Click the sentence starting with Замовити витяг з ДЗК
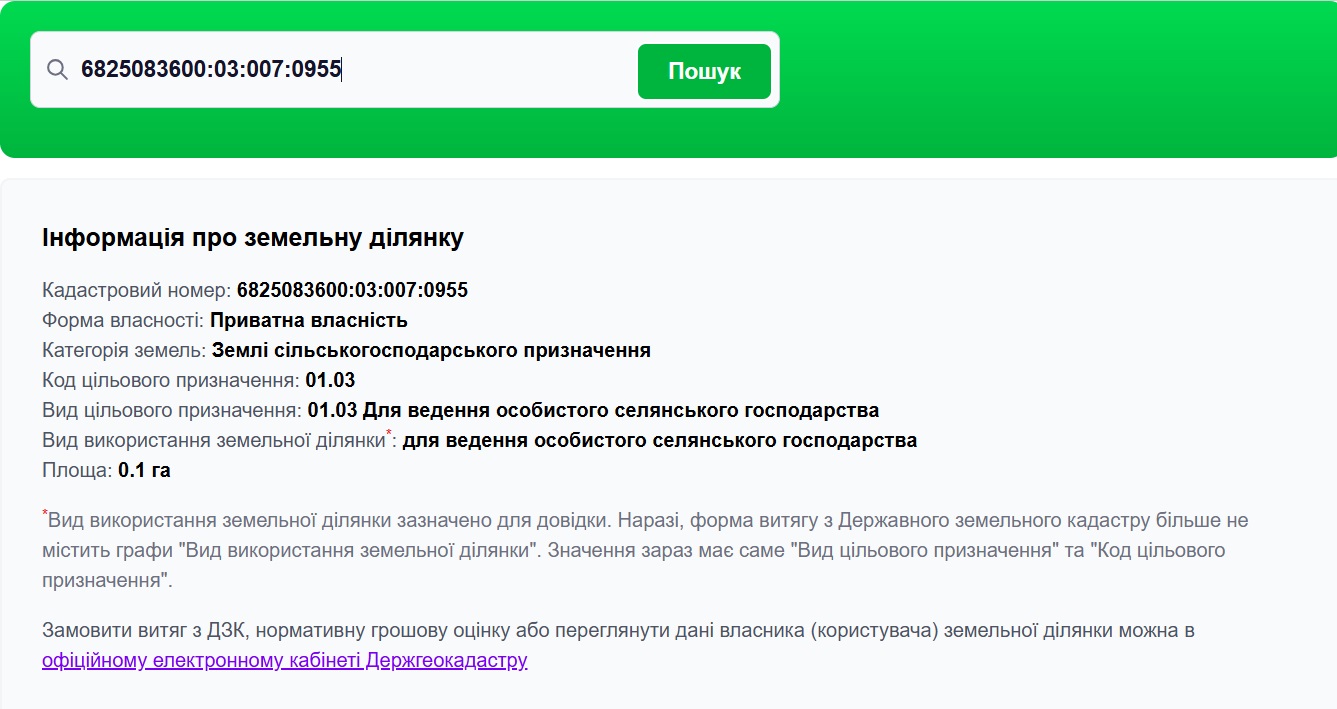 [x=618, y=631]
